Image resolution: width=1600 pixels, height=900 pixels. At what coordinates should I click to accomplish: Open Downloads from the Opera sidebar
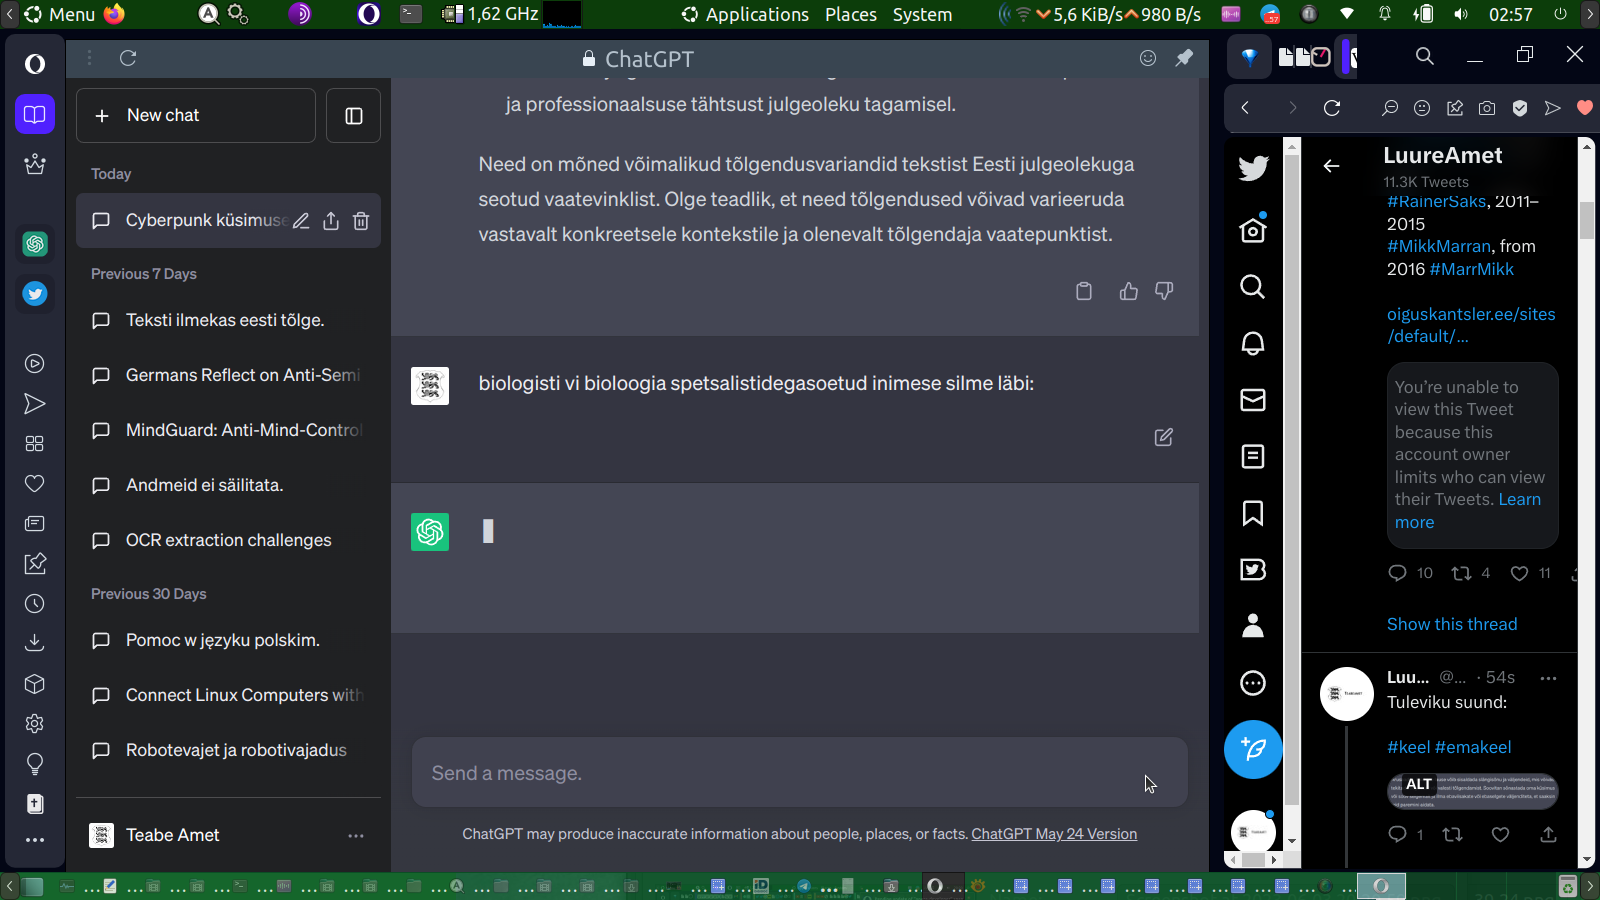point(35,643)
